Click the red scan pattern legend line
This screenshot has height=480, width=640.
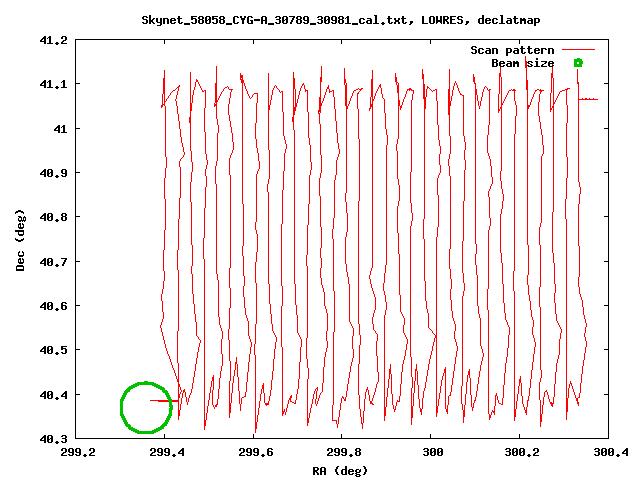[x=578, y=50]
